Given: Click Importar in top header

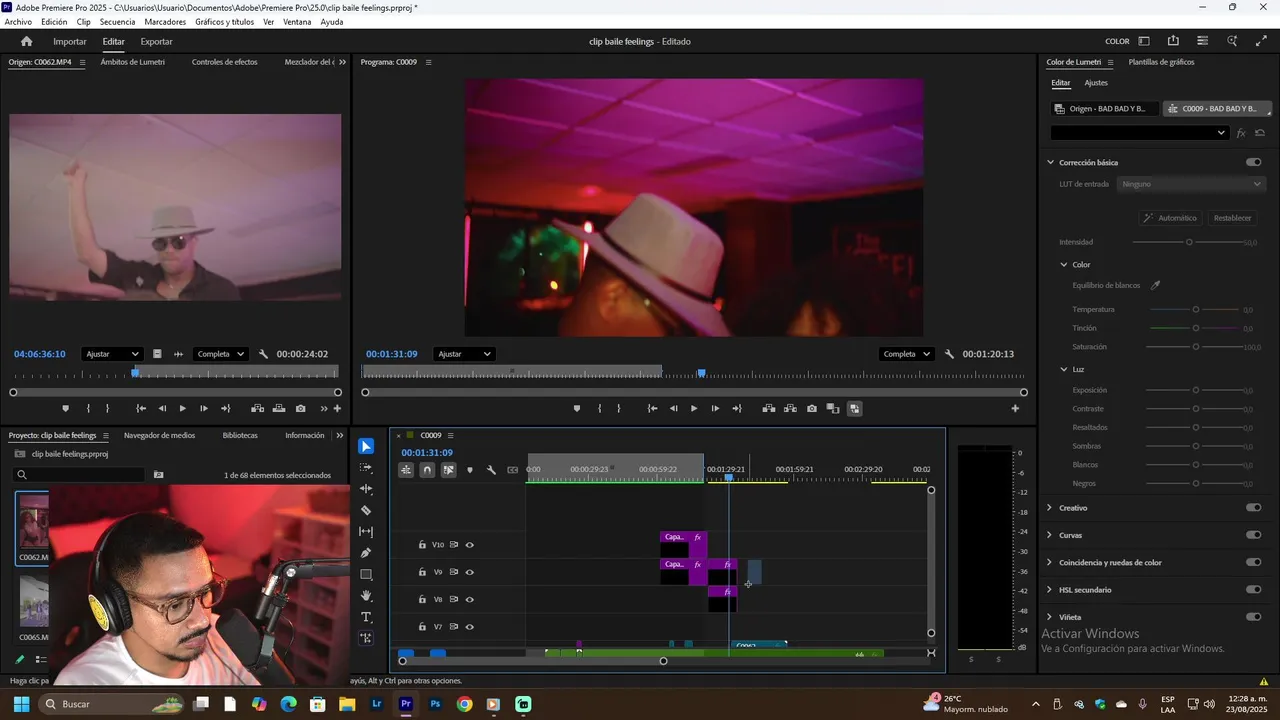Looking at the screenshot, I should (x=70, y=42).
